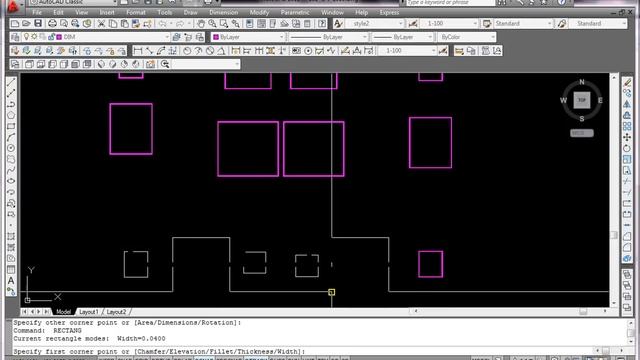Toggle lock icon for DIM layer
640x360 pixels.
tap(51, 37)
